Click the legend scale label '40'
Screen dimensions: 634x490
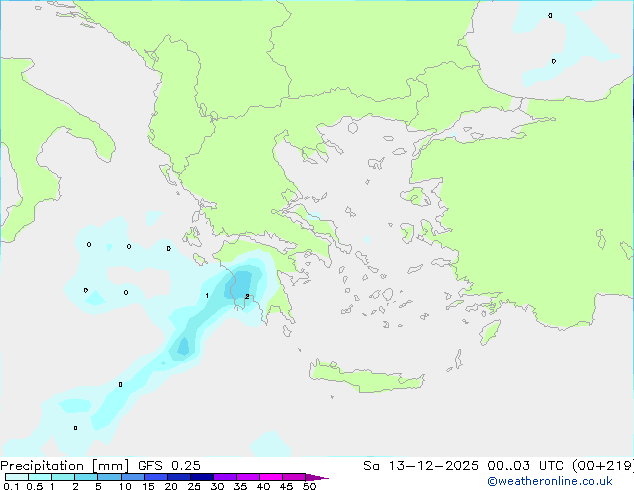point(263,486)
